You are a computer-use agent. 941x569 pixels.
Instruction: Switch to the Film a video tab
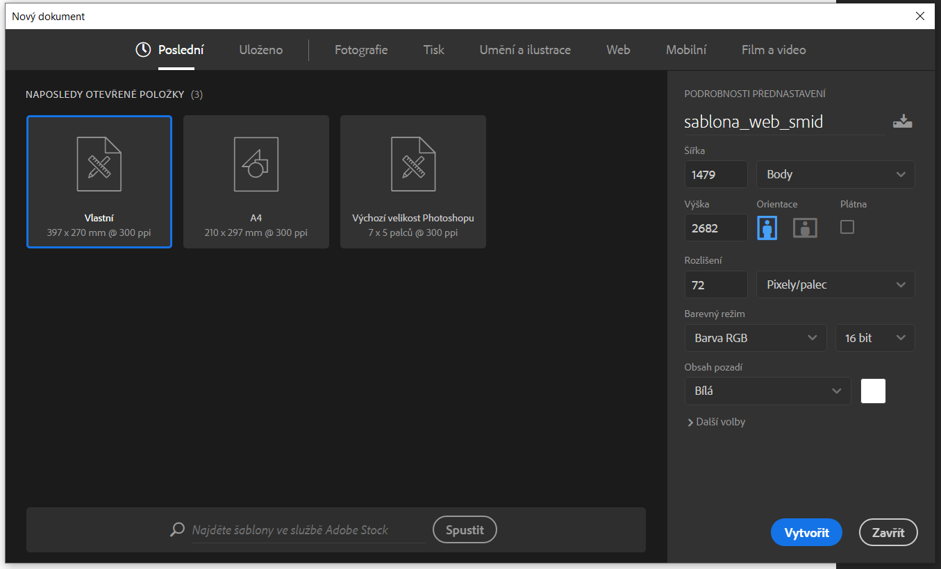(x=773, y=50)
